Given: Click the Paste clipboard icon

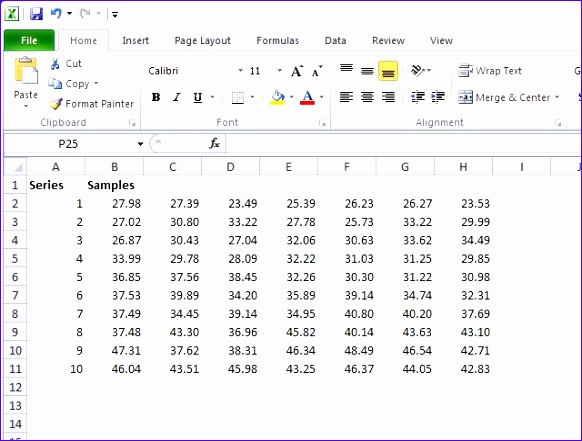Looking at the screenshot, I should coord(26,71).
